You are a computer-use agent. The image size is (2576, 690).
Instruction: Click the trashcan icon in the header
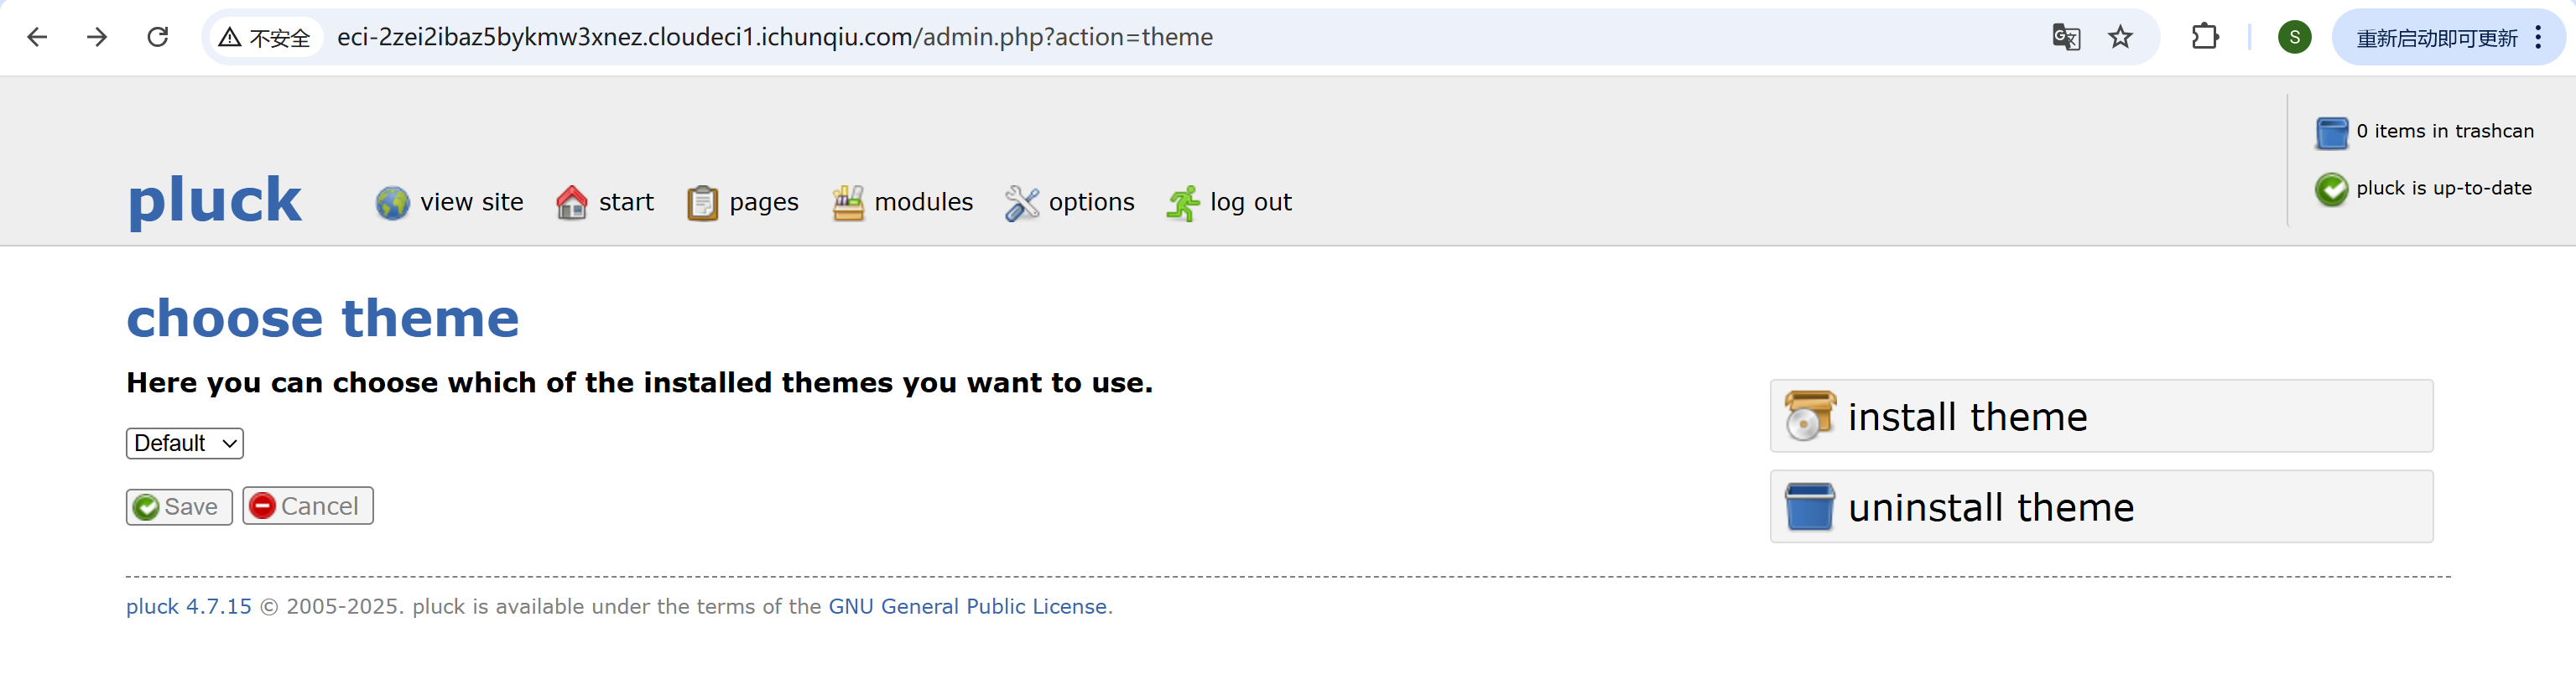coord(2331,132)
